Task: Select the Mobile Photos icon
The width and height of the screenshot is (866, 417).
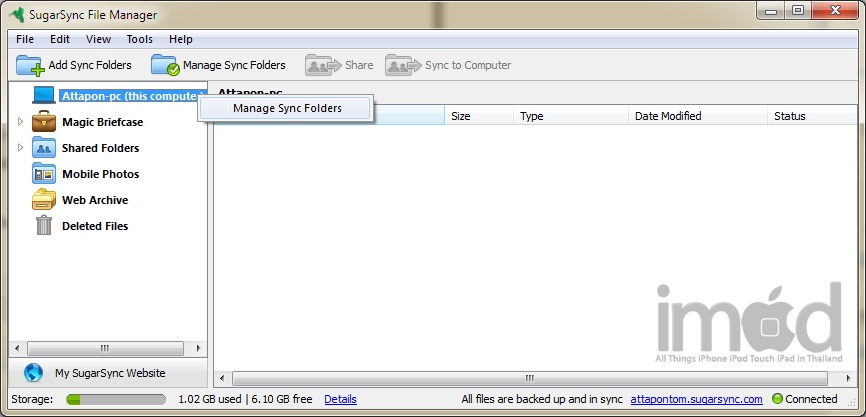Action: tap(44, 174)
